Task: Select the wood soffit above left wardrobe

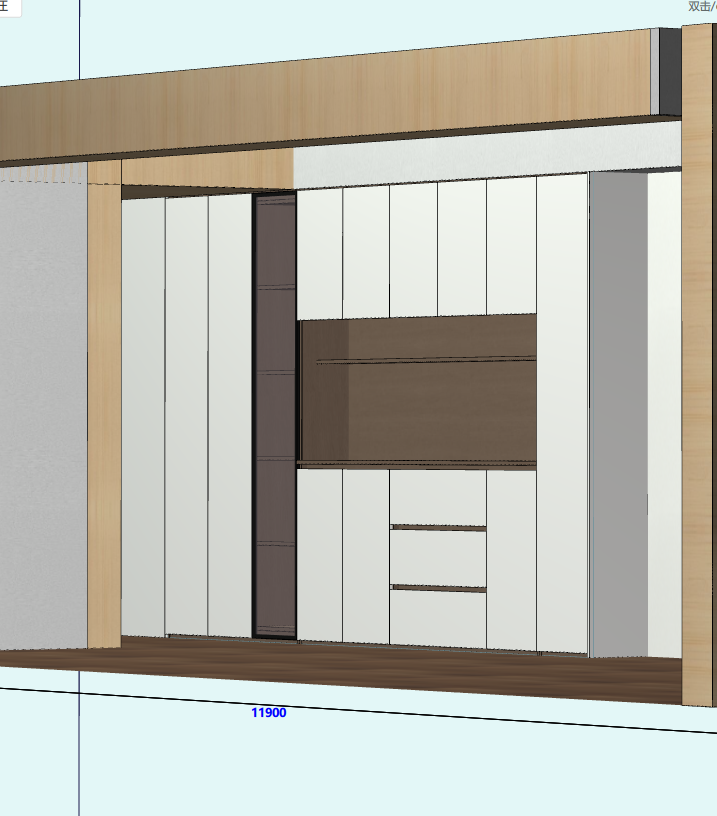Action: click(205, 170)
